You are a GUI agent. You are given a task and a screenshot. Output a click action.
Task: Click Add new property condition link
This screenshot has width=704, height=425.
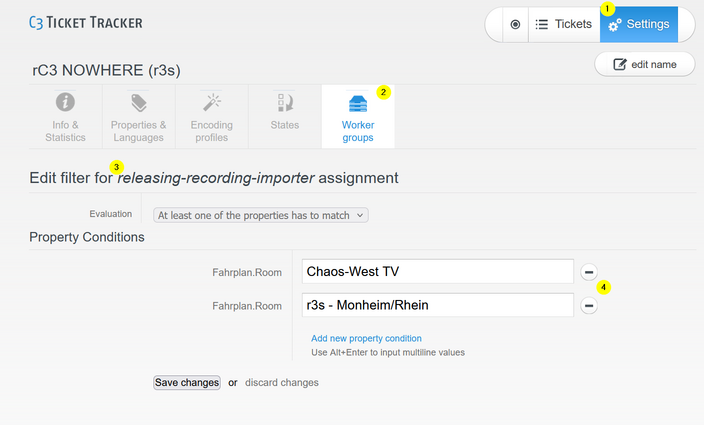(x=366, y=338)
